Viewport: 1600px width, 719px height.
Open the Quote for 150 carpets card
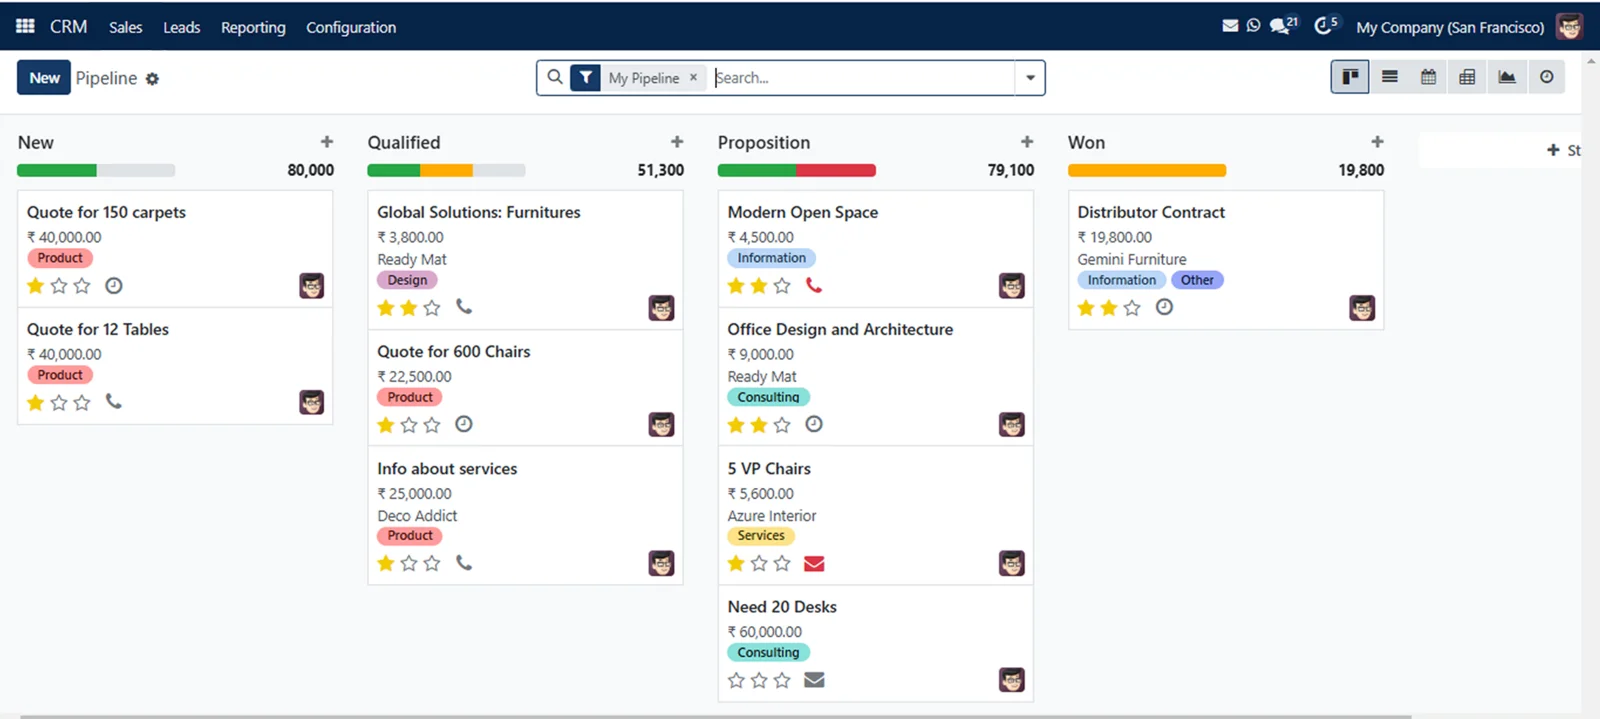coord(175,248)
